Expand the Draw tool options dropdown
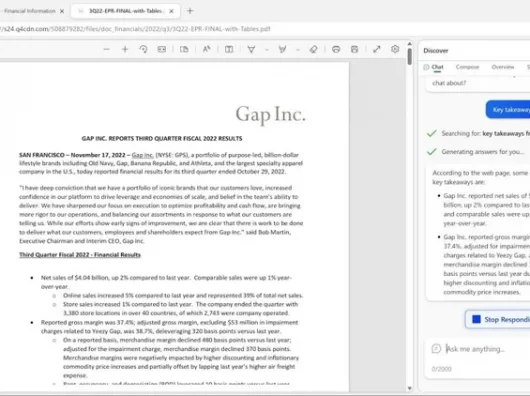Viewport: 530px width, 396px height. (x=267, y=50)
